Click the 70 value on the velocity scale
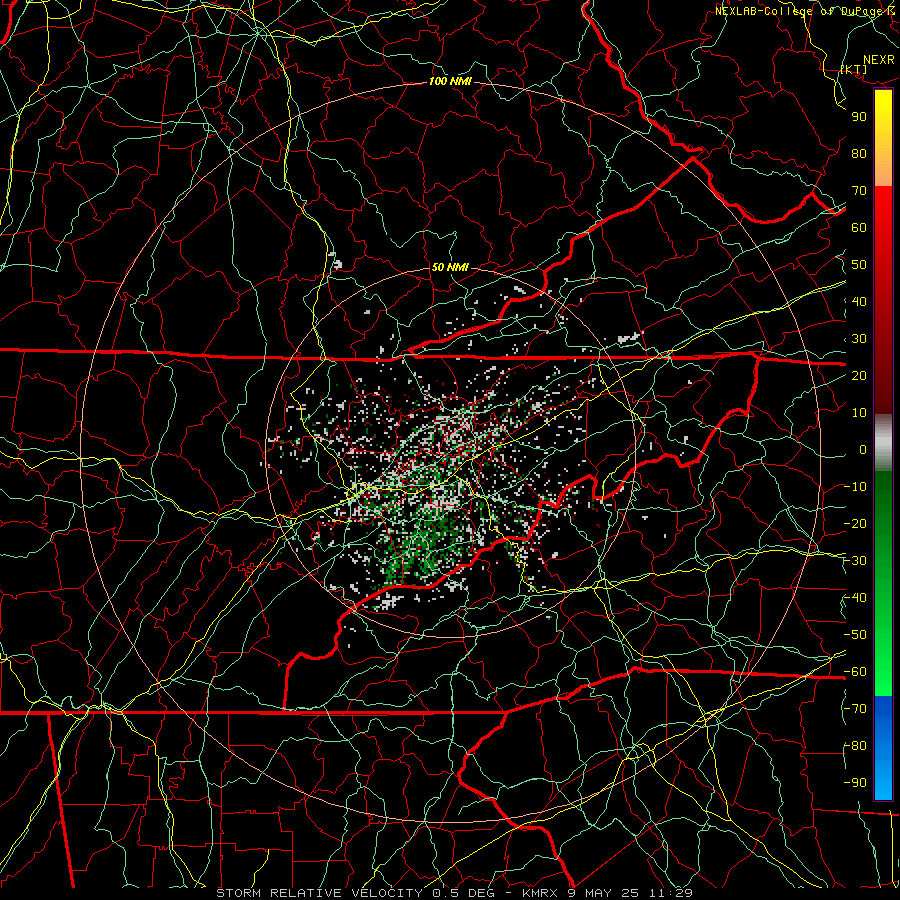This screenshot has height=900, width=900. (859, 191)
